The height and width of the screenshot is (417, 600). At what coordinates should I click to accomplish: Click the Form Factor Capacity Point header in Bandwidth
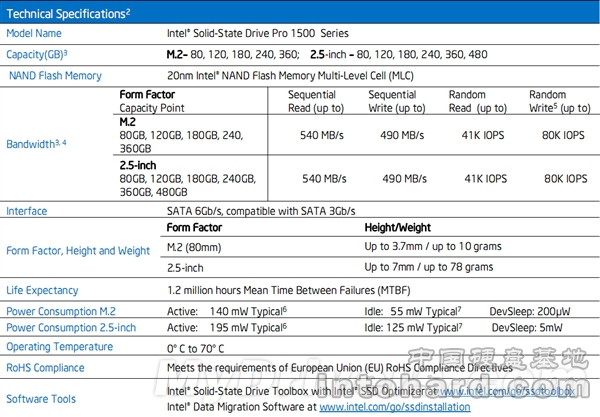(152, 101)
